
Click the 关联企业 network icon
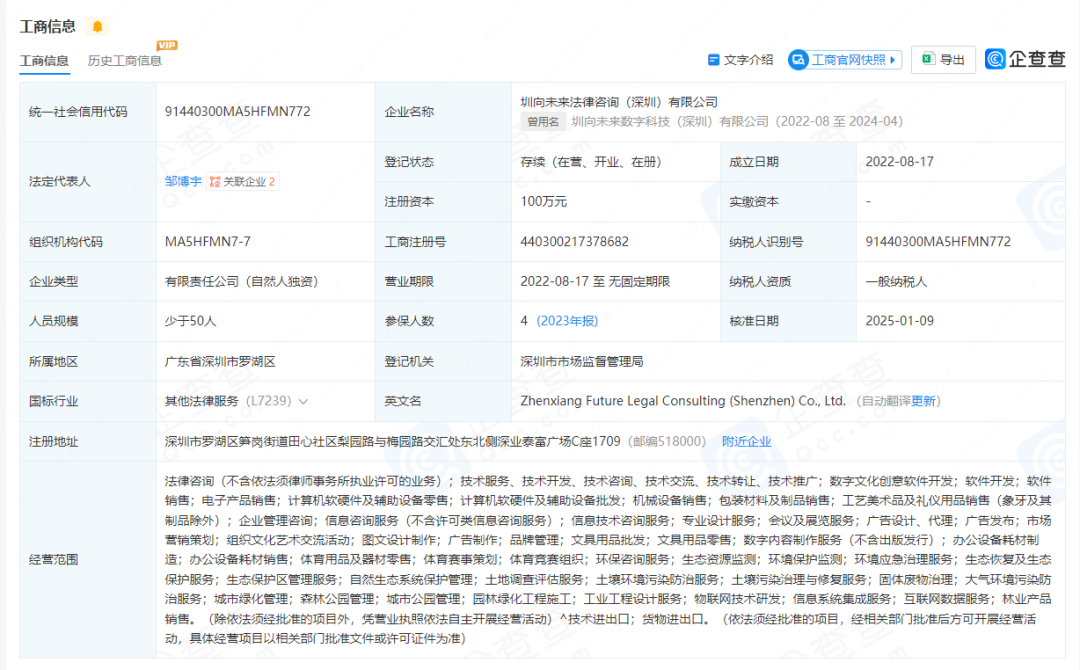[215, 182]
